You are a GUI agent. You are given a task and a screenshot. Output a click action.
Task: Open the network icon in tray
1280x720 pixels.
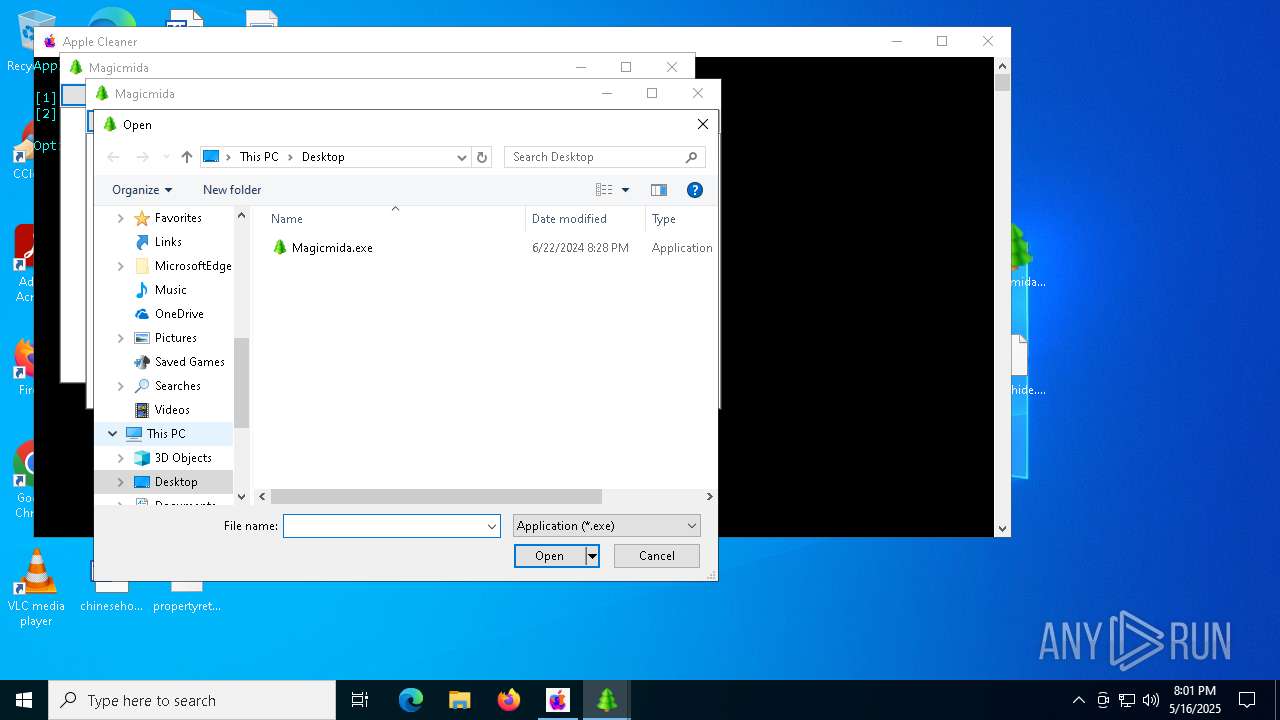click(x=1127, y=700)
